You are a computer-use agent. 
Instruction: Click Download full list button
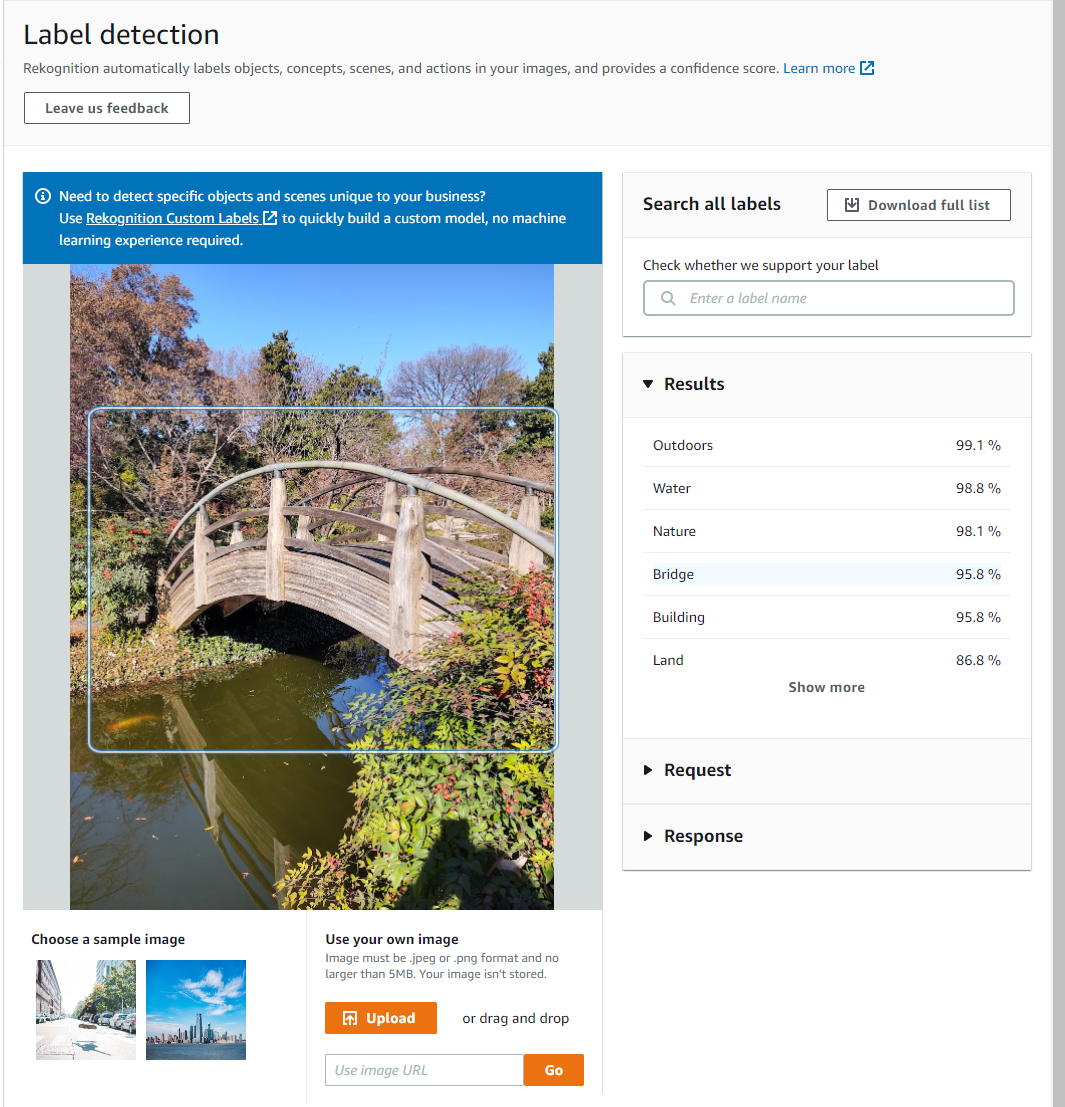(x=918, y=205)
